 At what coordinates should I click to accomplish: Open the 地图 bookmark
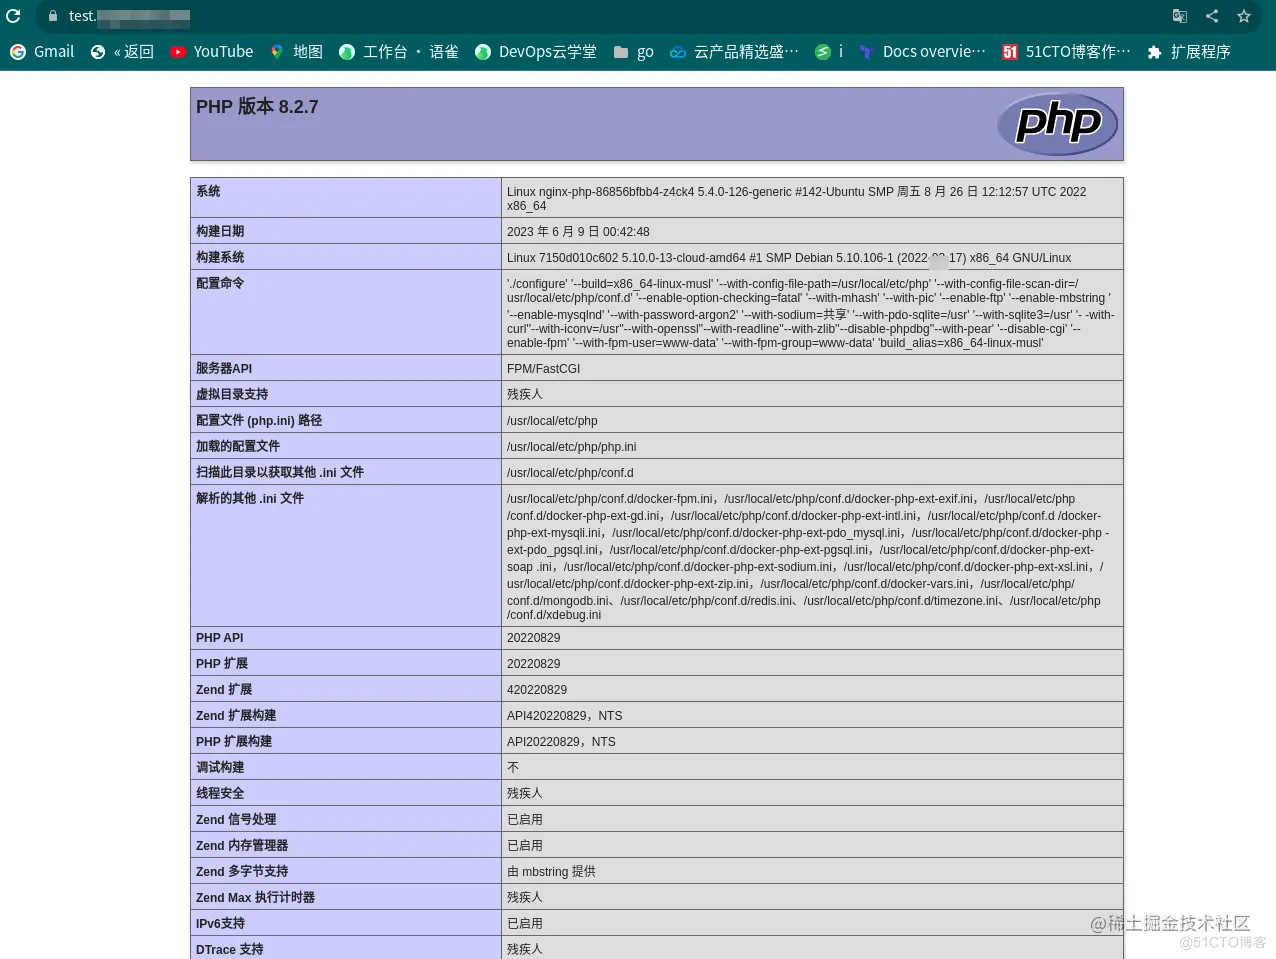pyautogui.click(x=297, y=52)
